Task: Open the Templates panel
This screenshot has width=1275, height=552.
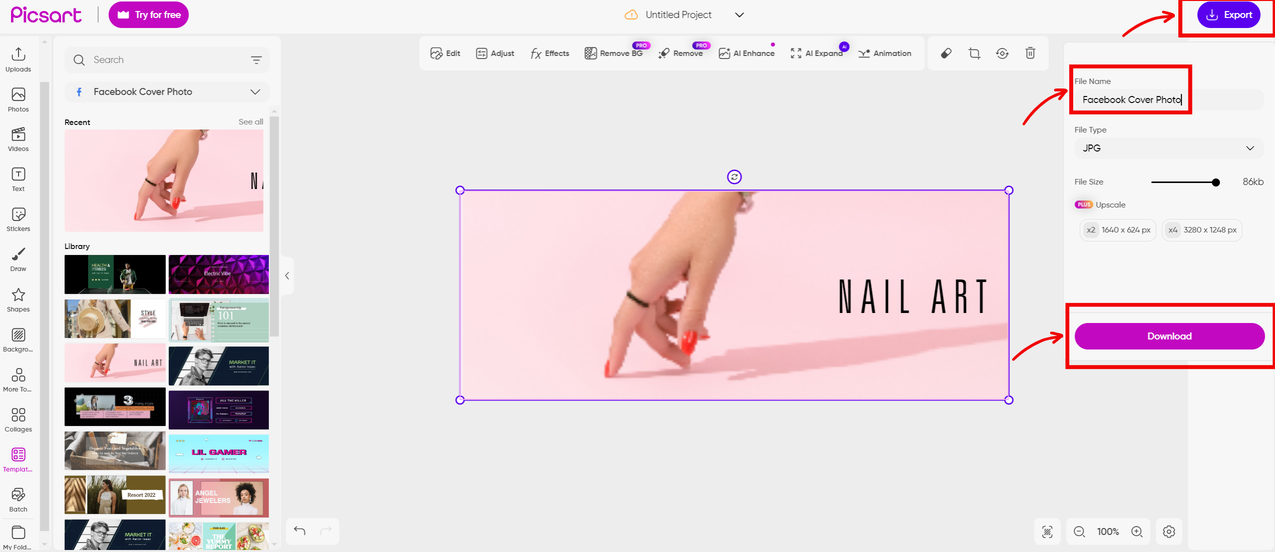Action: point(18,459)
